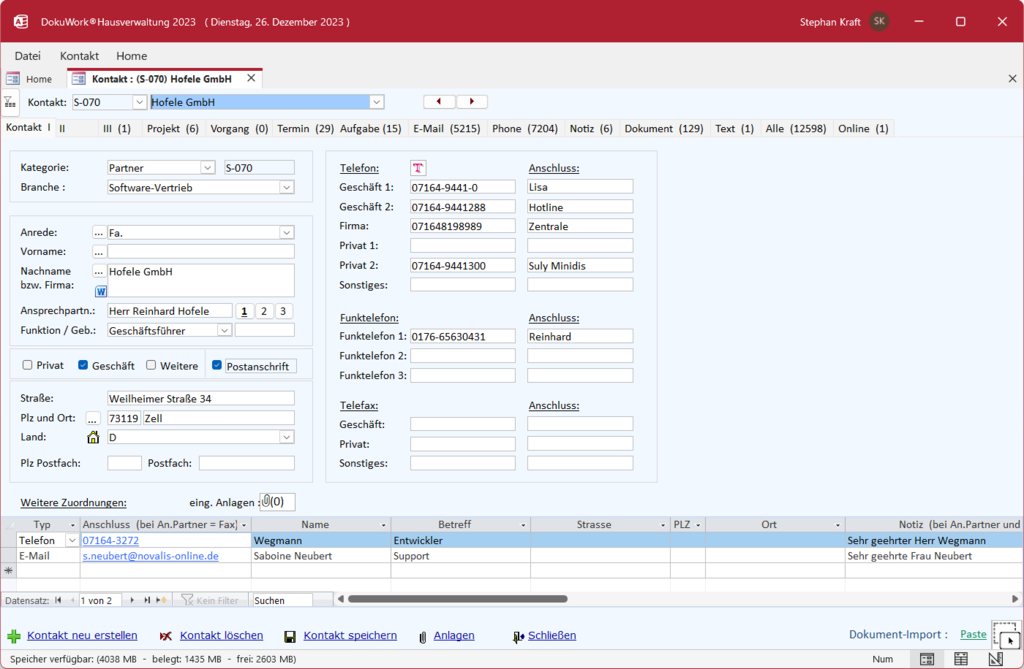
Task: Click the Kontakt löschen delete icon
Action: coord(166,636)
